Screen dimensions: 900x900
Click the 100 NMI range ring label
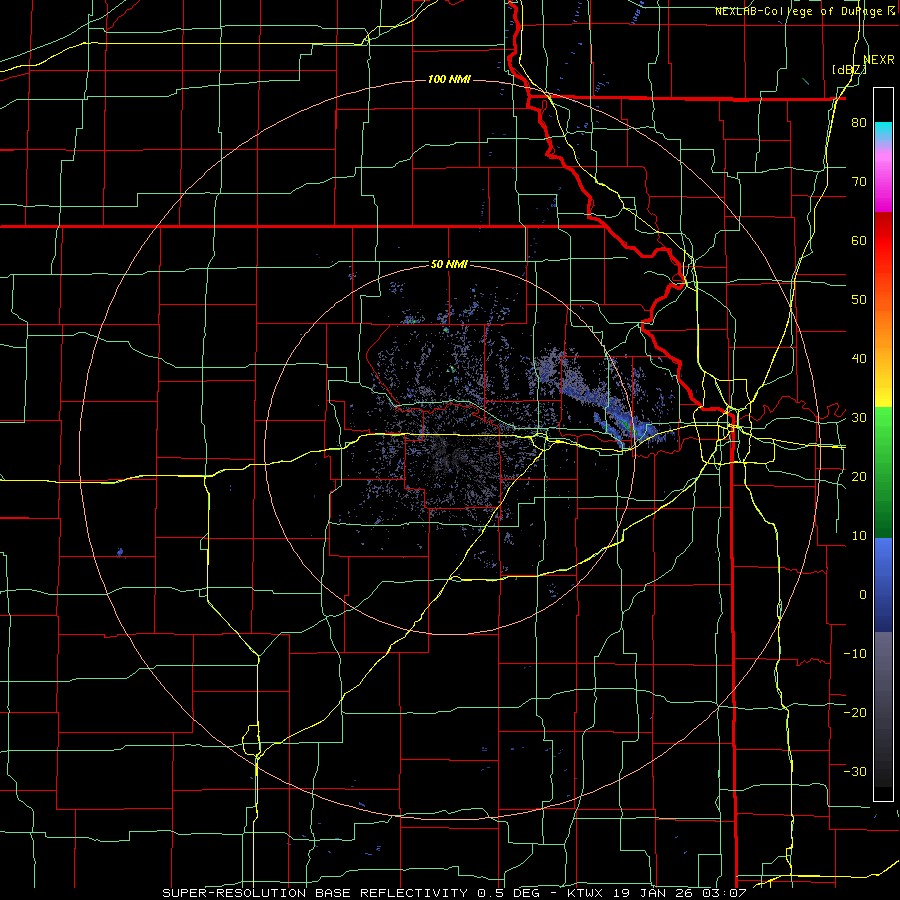449,79
